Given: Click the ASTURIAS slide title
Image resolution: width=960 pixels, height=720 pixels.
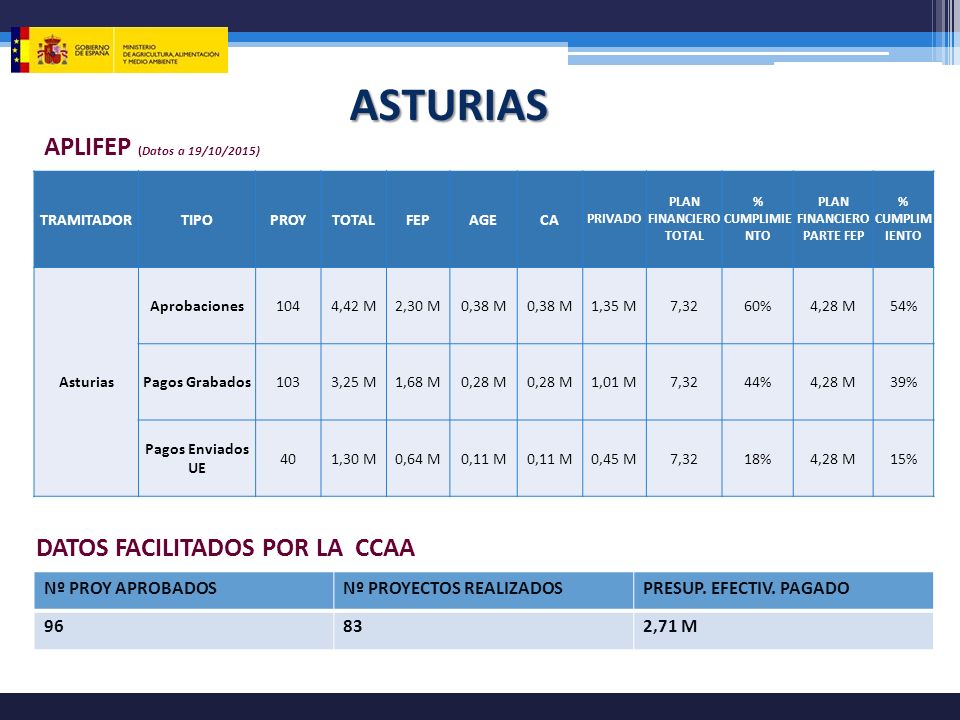Looking at the screenshot, I should click(x=449, y=105).
